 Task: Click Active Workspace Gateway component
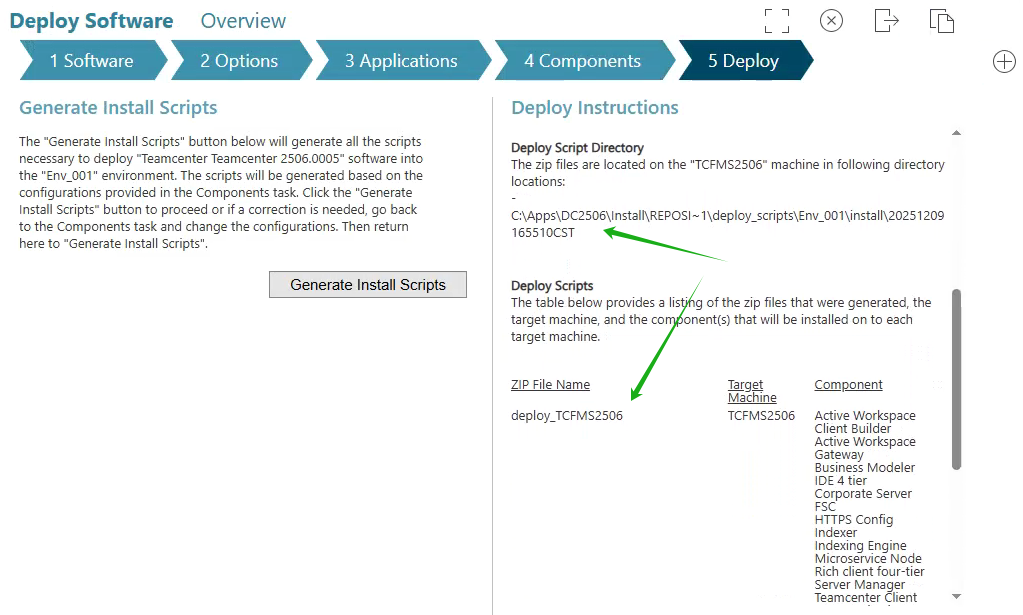coord(864,448)
